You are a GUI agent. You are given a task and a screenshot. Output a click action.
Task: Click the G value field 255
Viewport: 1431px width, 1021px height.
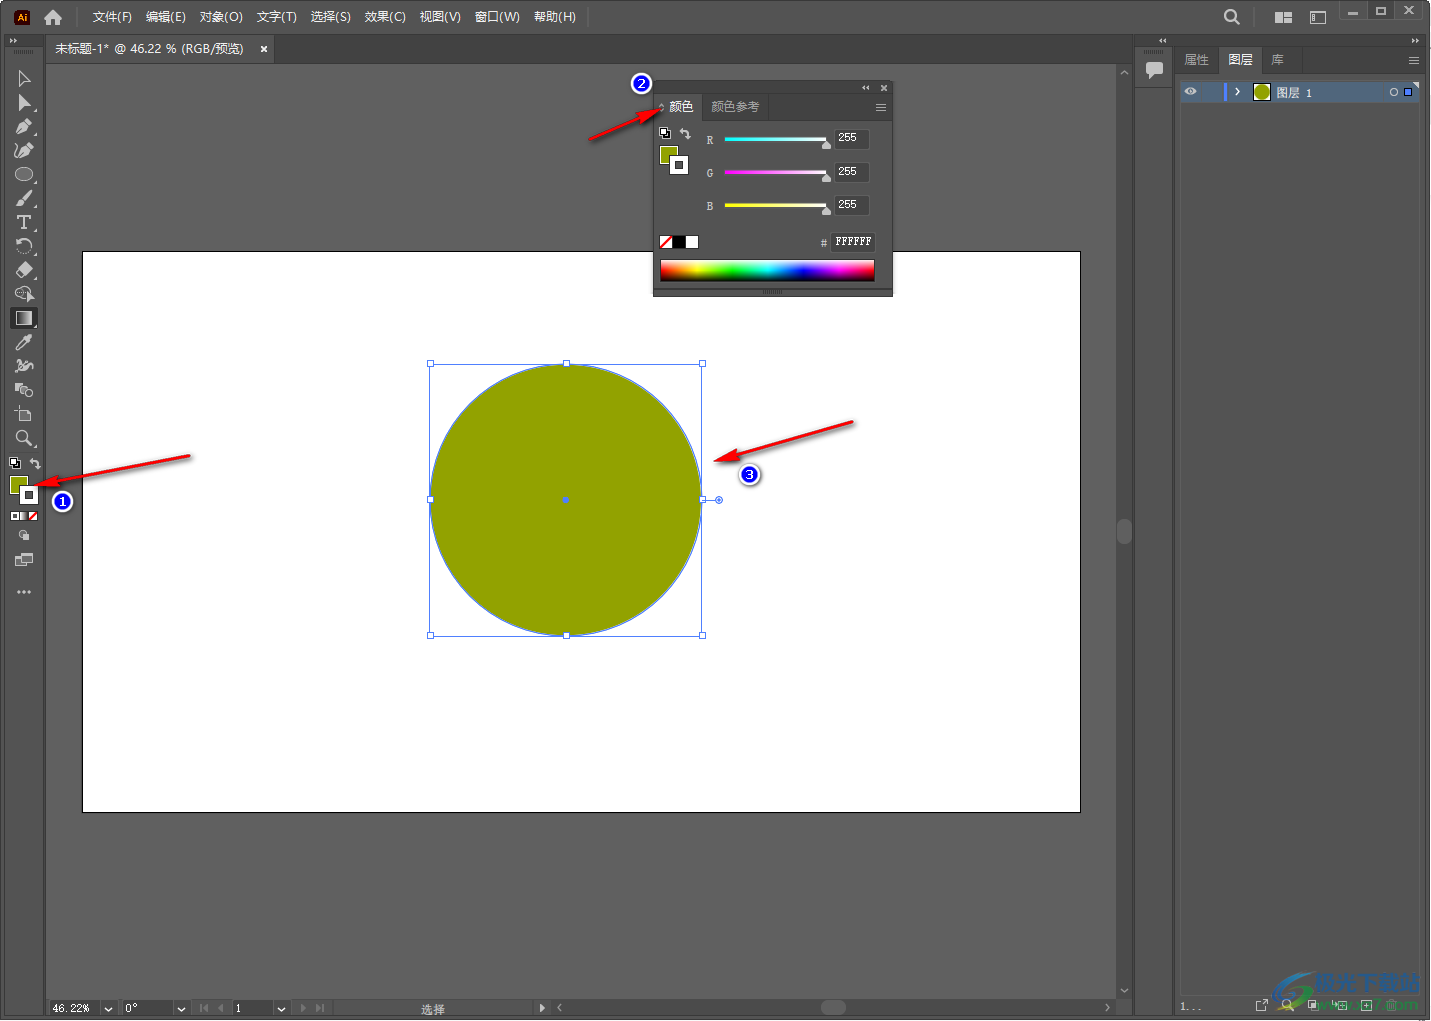tap(852, 172)
